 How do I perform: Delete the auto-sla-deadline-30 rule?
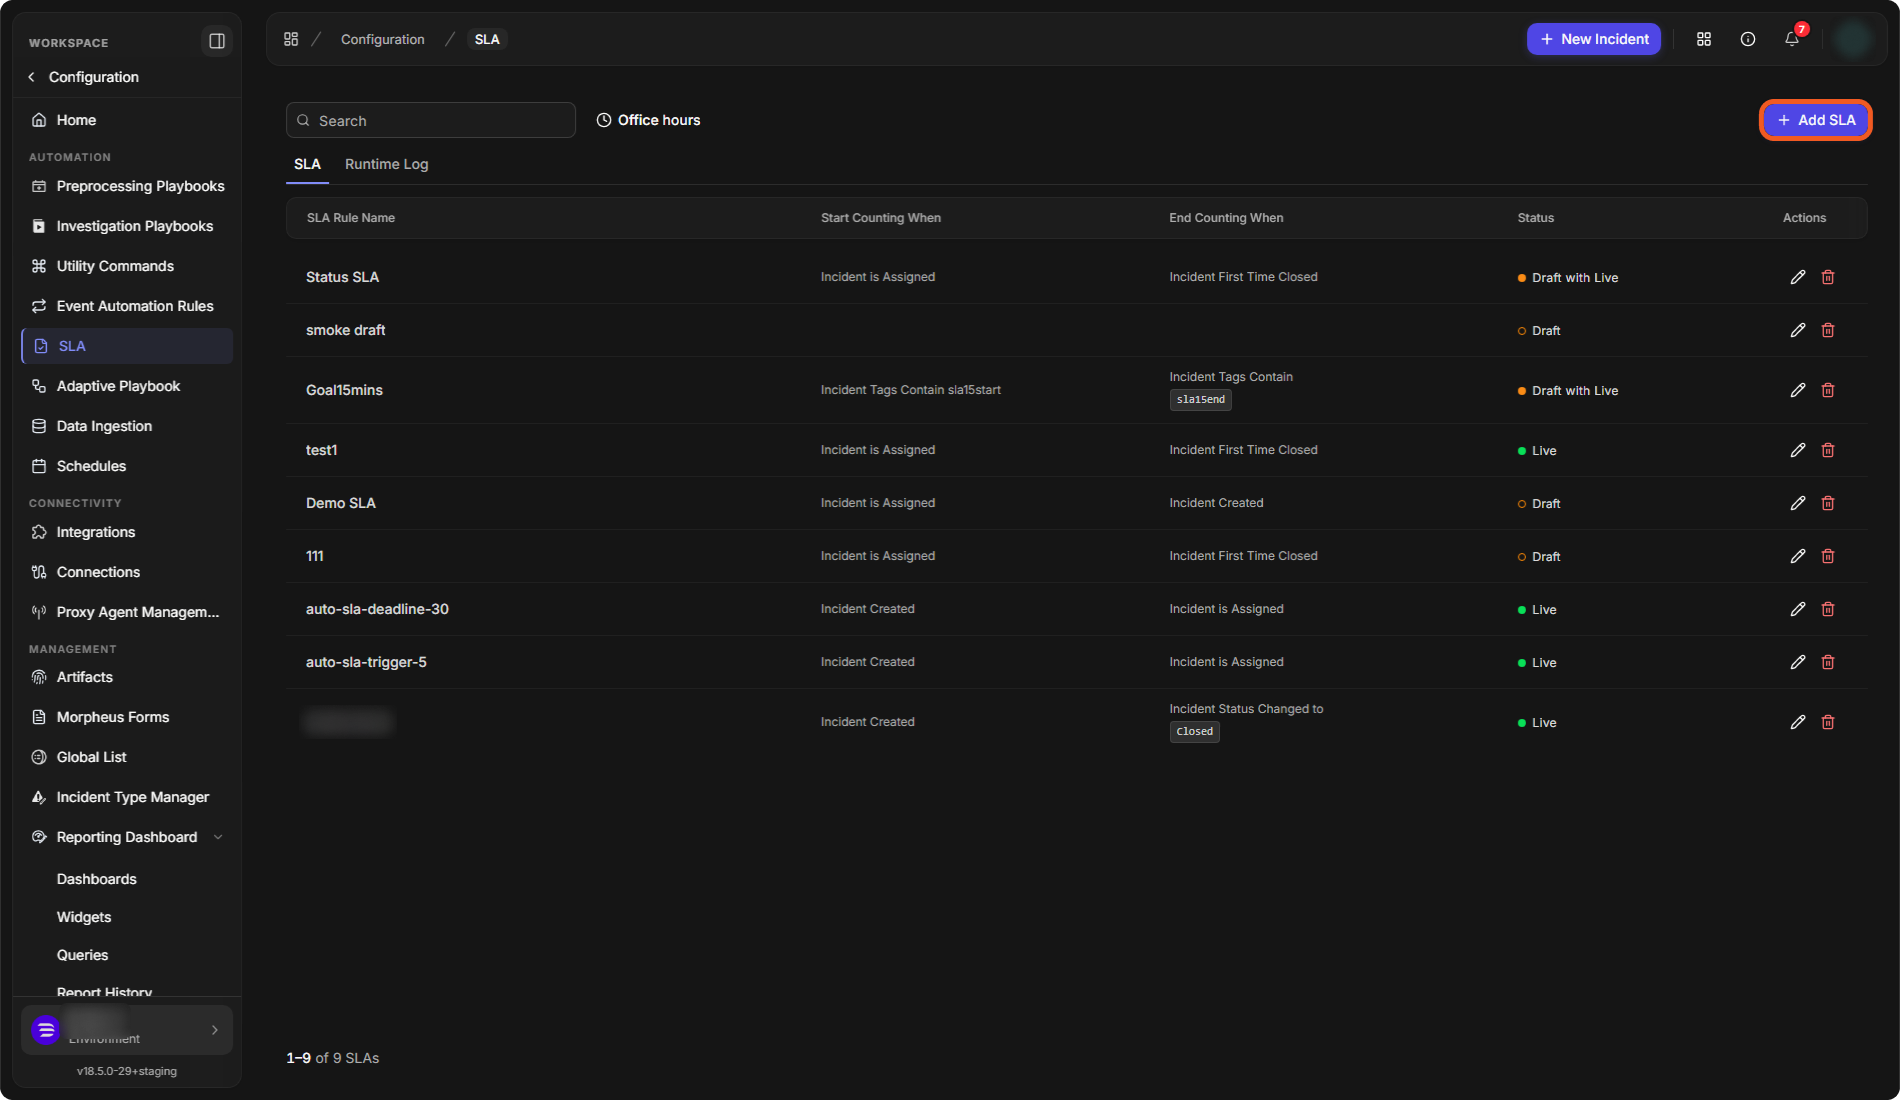(x=1828, y=609)
